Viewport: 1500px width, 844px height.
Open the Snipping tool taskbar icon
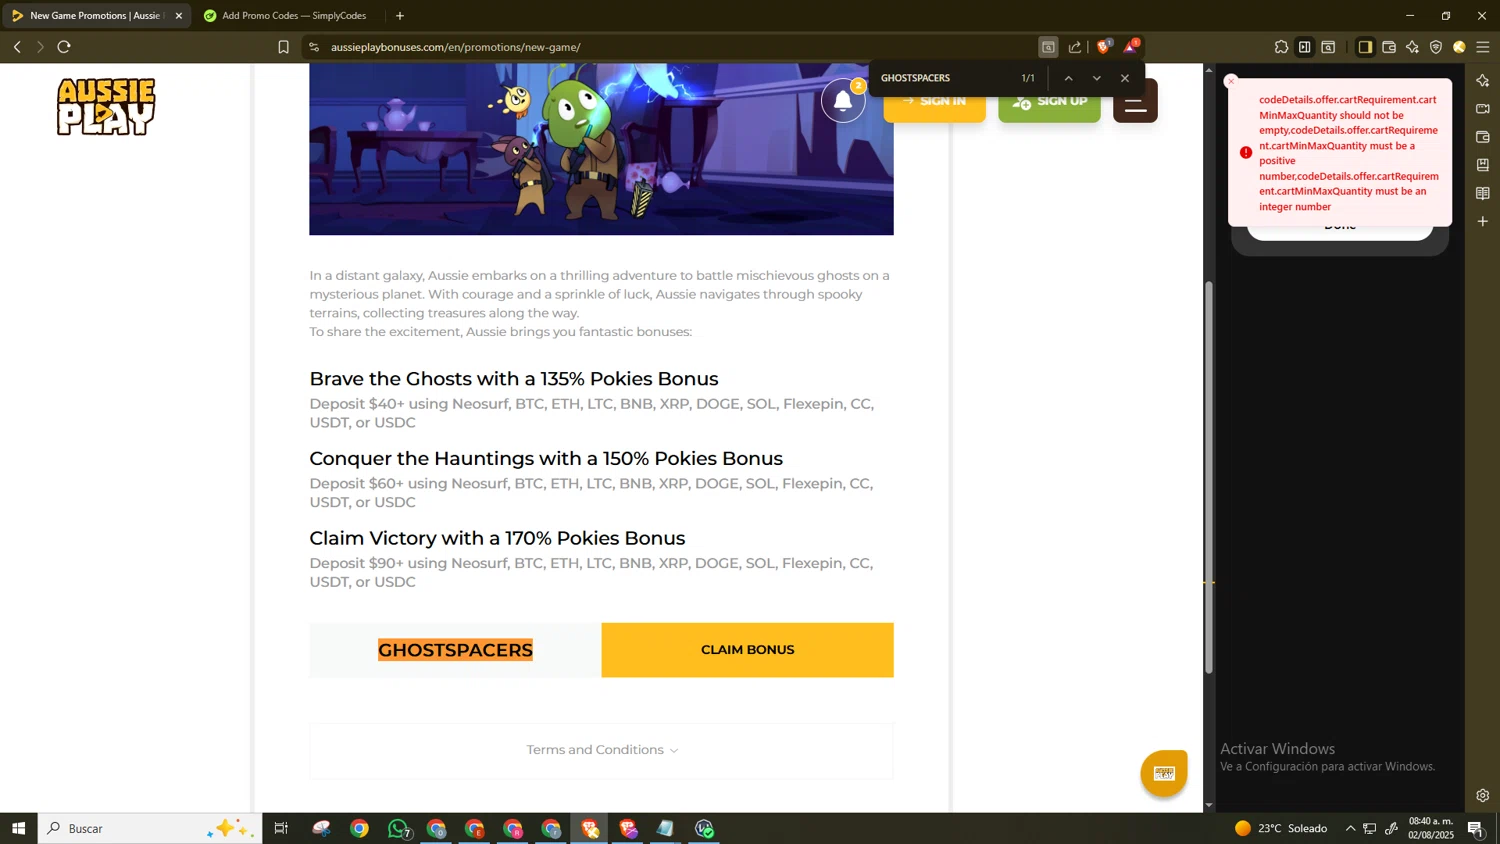[321, 828]
